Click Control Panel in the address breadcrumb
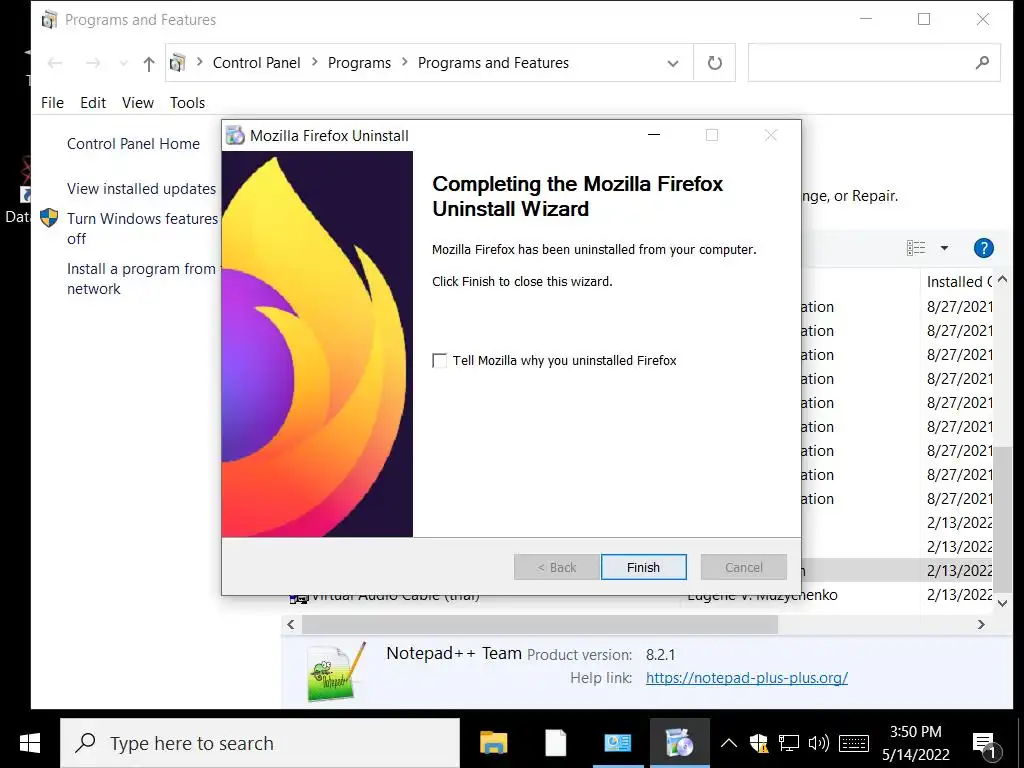 point(257,63)
